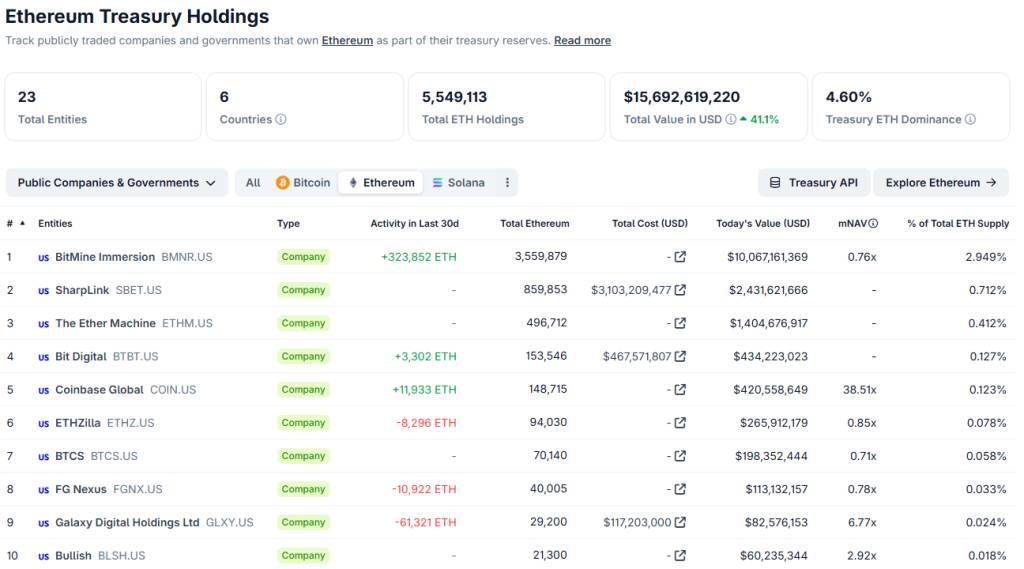Click the +323,852 ETH activity value
Screen dimensions: 1024x569
(419, 257)
